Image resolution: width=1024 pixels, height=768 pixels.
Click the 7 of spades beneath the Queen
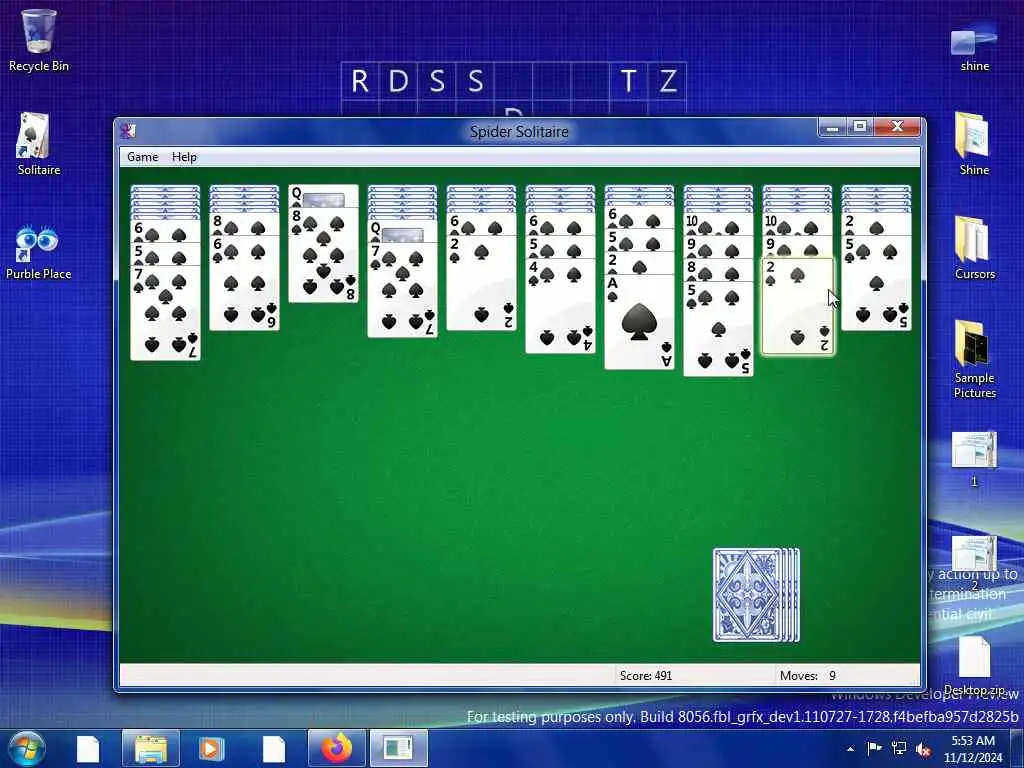click(x=402, y=290)
